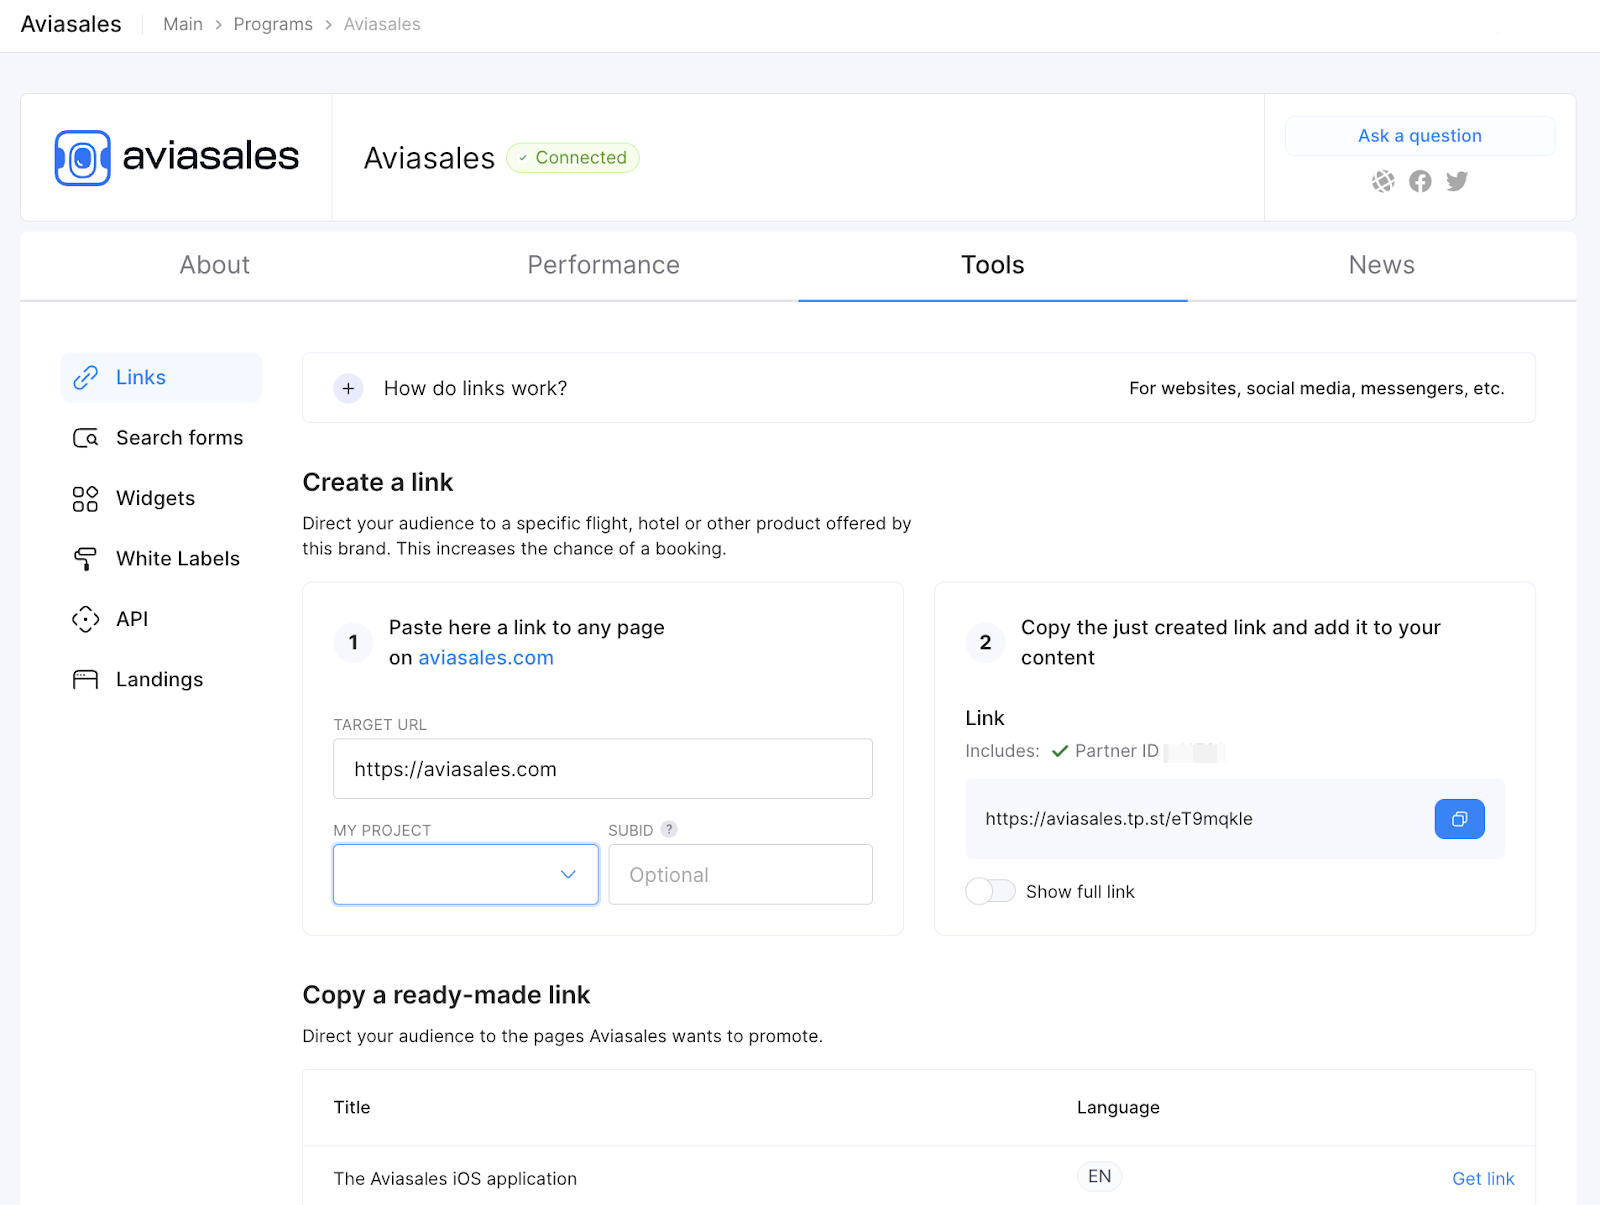Image resolution: width=1600 pixels, height=1205 pixels.
Task: Open the Facebook social icon
Action: pos(1420,181)
